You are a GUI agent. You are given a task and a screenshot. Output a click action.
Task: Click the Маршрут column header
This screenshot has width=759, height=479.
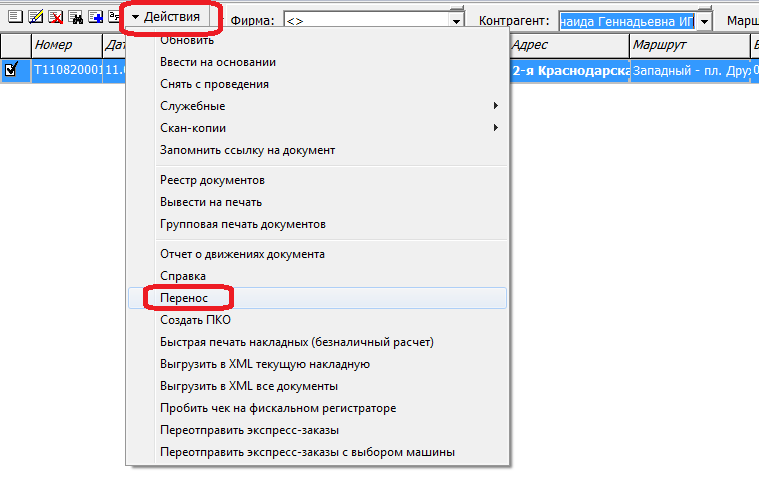(x=687, y=46)
